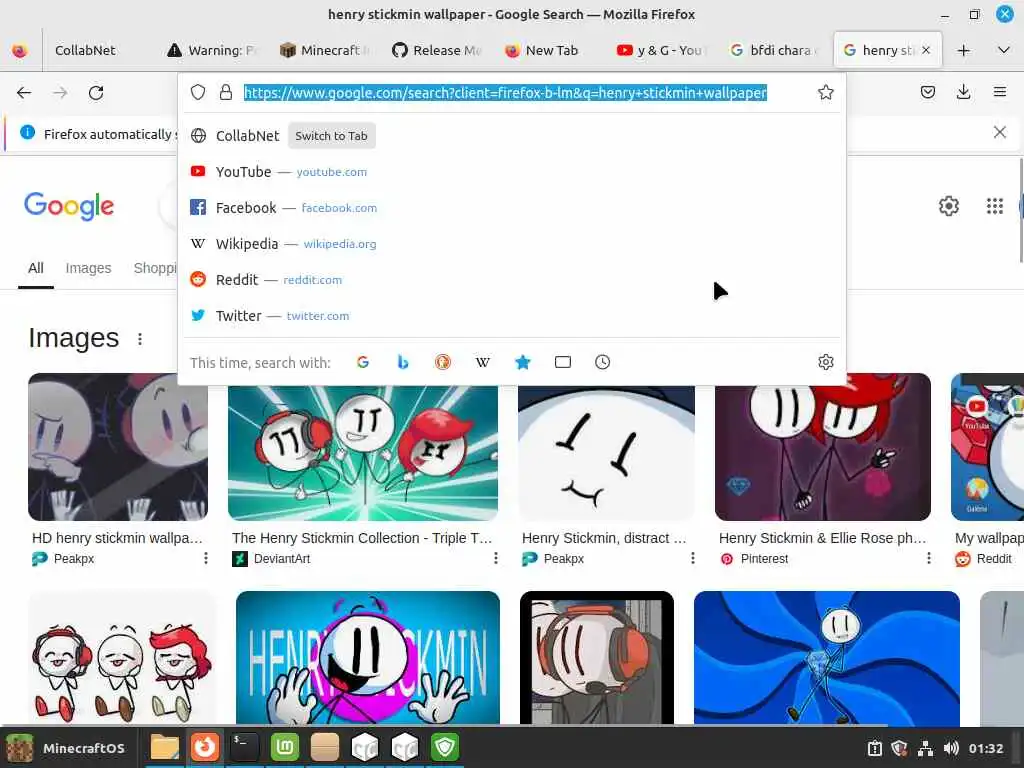Open Linux Mint icon in taskbar

click(285, 747)
